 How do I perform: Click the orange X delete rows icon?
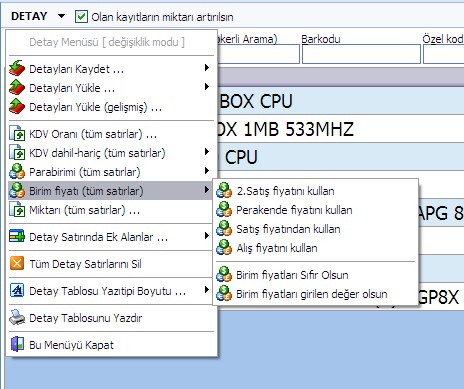17,263
